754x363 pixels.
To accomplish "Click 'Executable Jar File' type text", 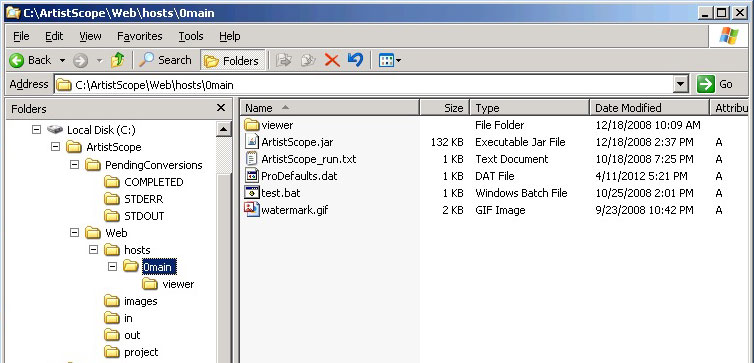I will 520,142.
